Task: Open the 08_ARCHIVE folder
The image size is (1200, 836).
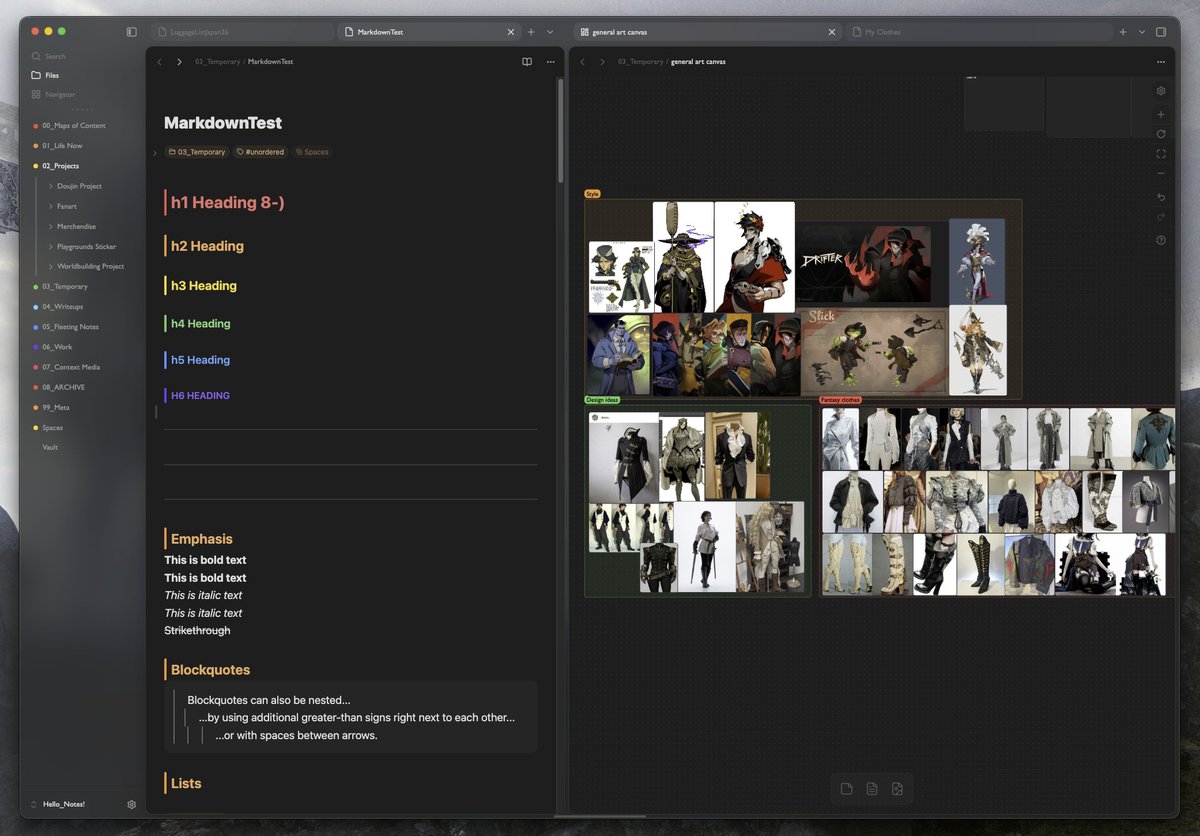Action: tap(63, 387)
